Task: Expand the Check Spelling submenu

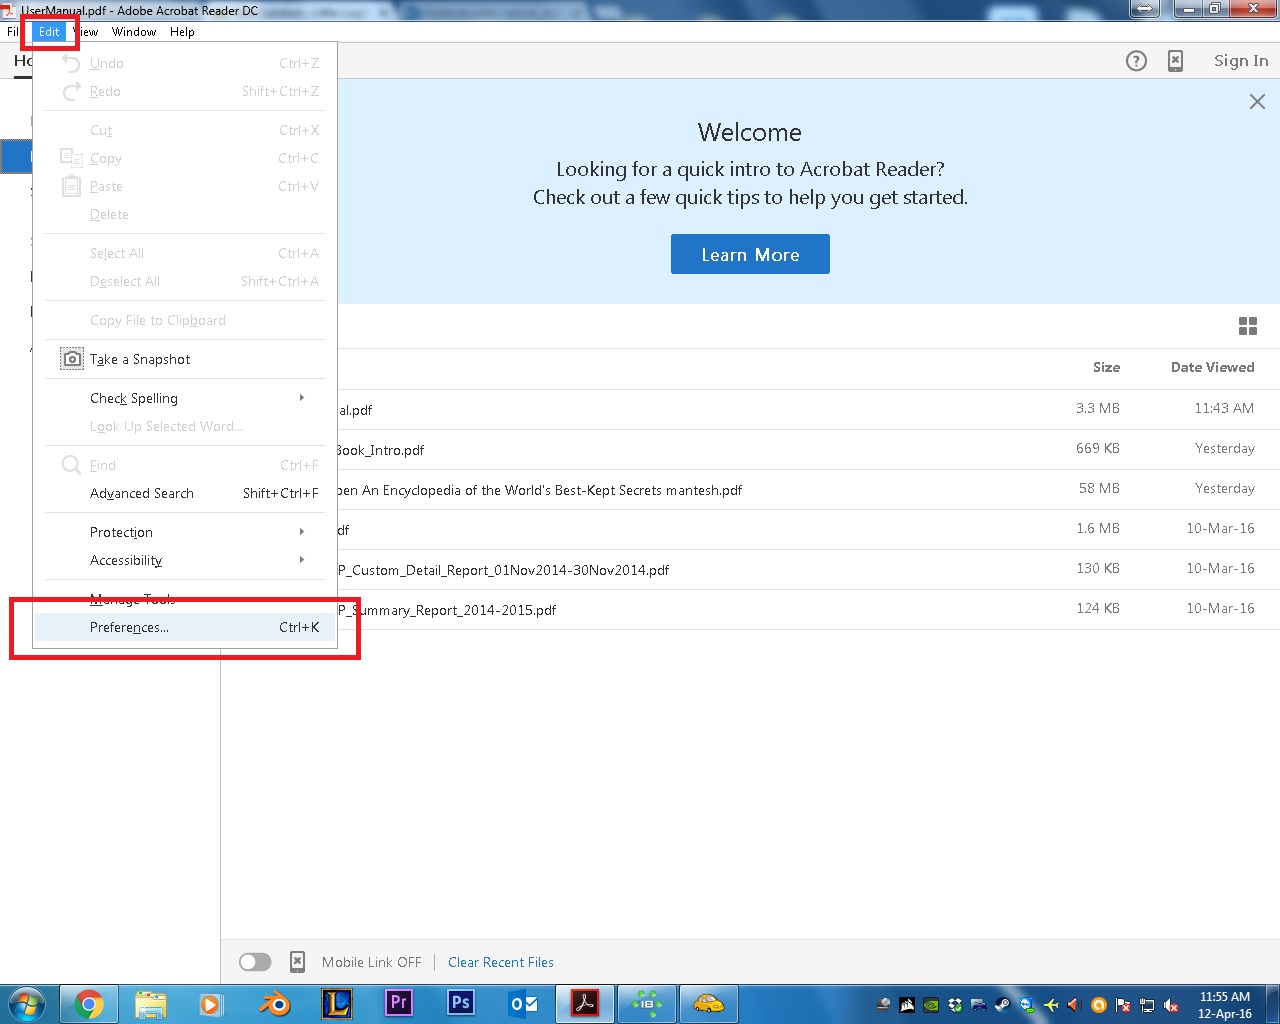Action: coord(185,398)
